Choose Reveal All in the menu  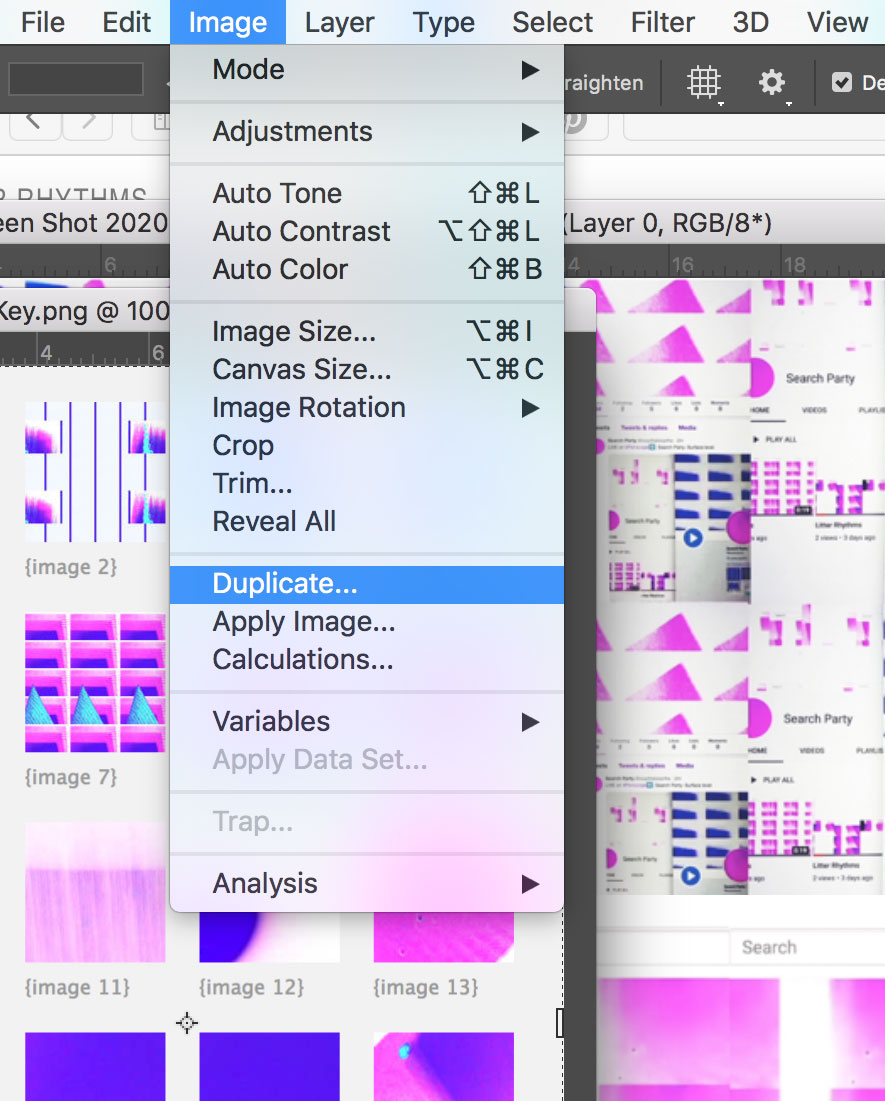[x=366, y=522]
